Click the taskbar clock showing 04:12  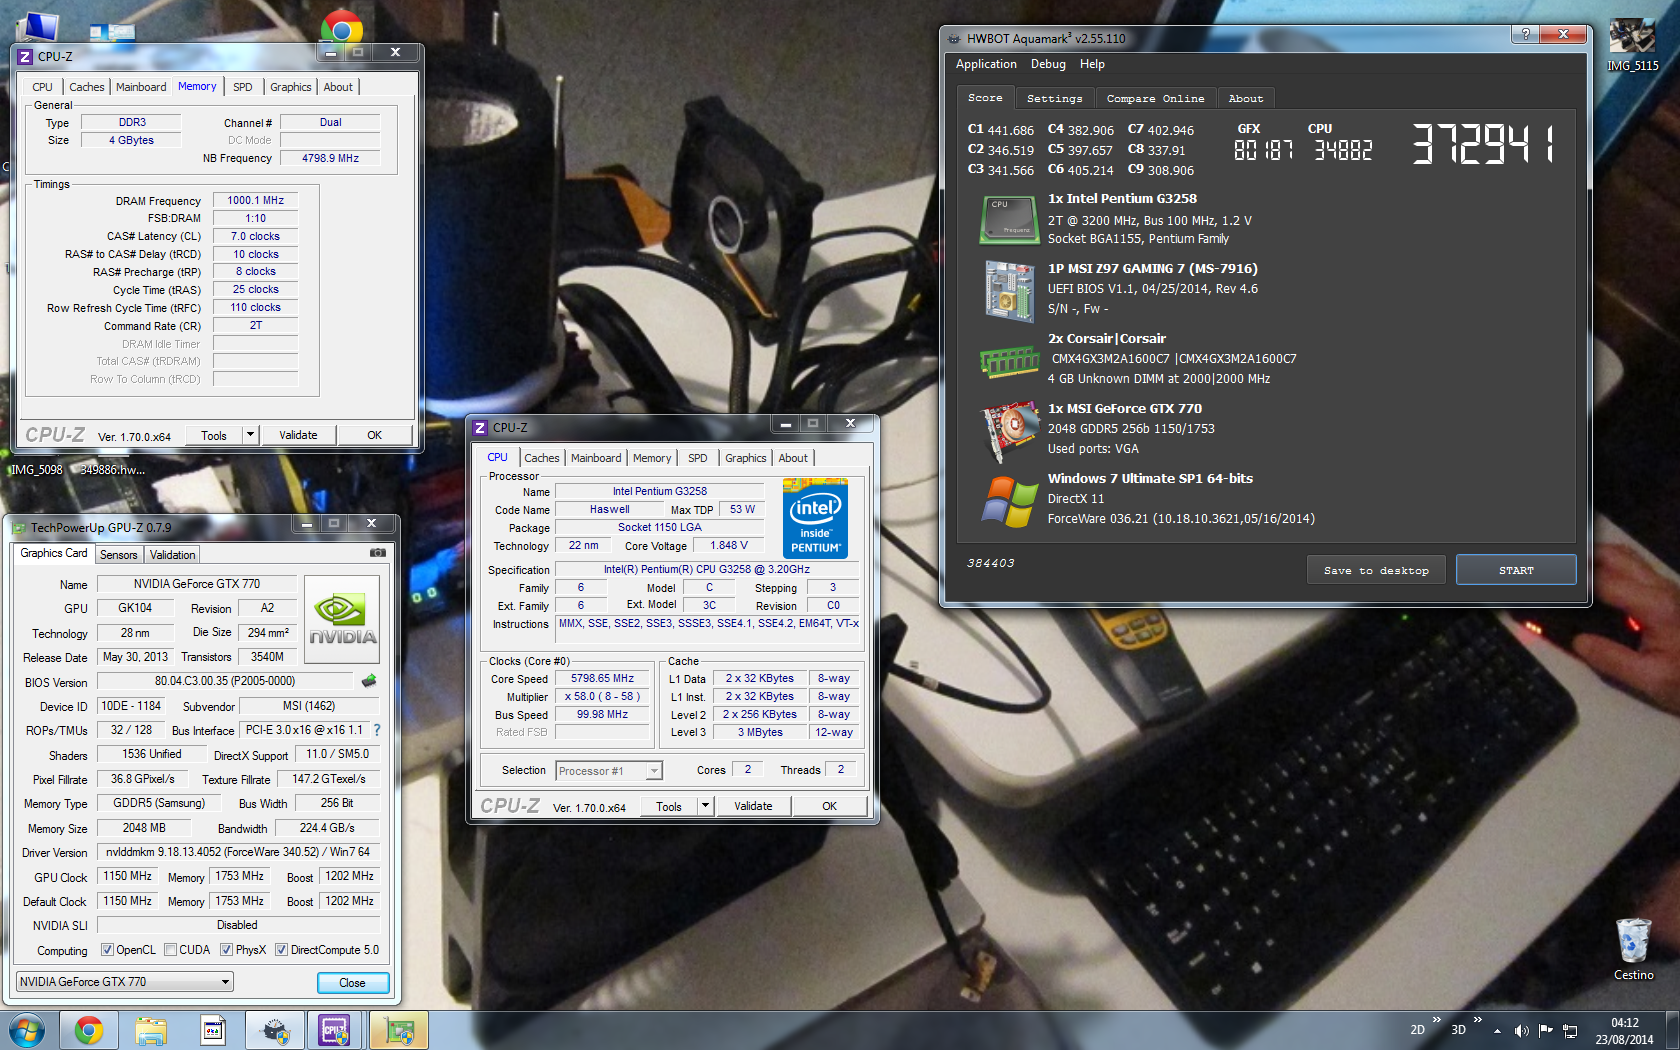click(x=1625, y=1031)
